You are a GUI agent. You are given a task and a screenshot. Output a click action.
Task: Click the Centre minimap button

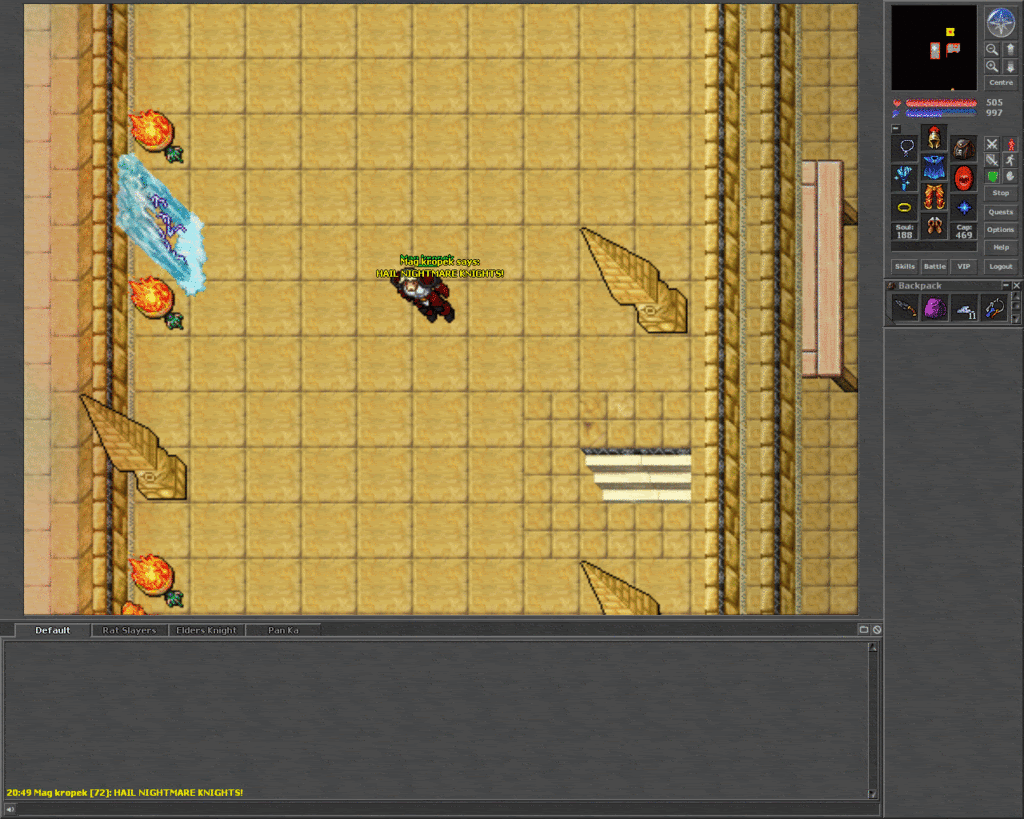coord(1000,83)
